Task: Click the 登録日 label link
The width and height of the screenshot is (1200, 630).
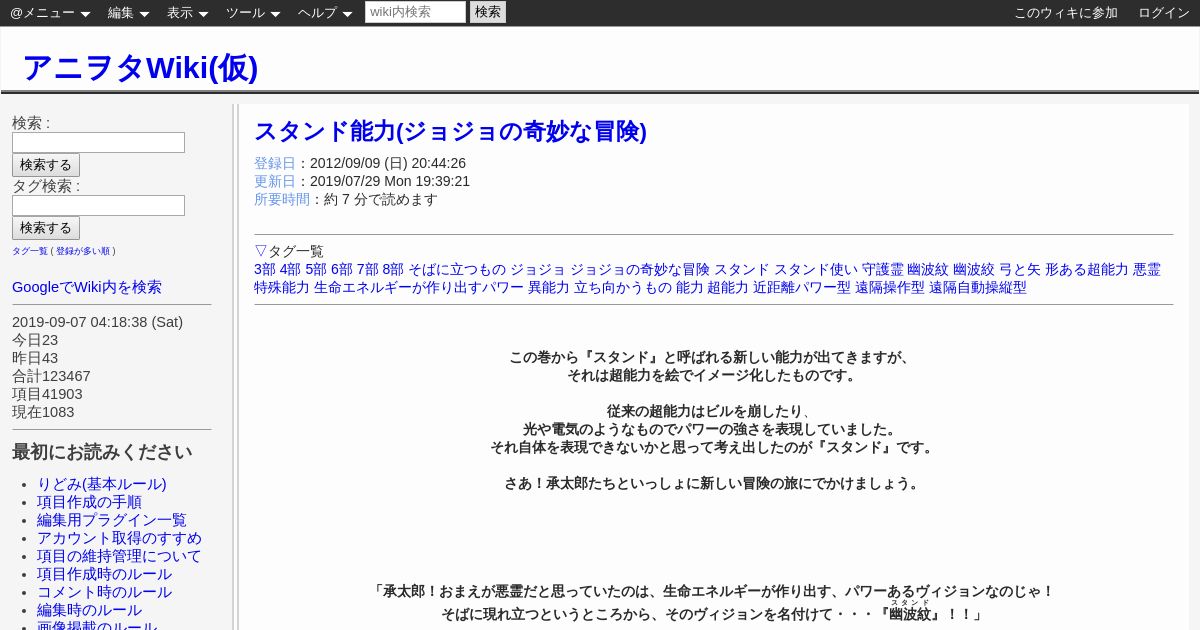Action: [x=275, y=163]
